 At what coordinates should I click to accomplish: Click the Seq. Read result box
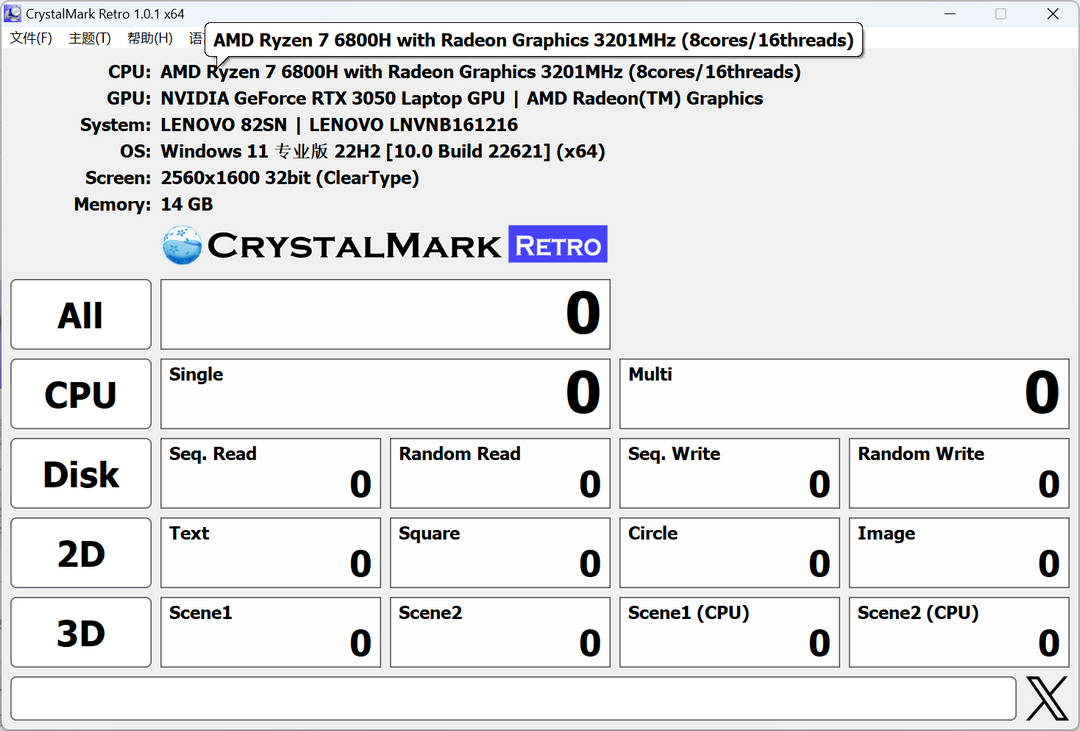(x=270, y=473)
